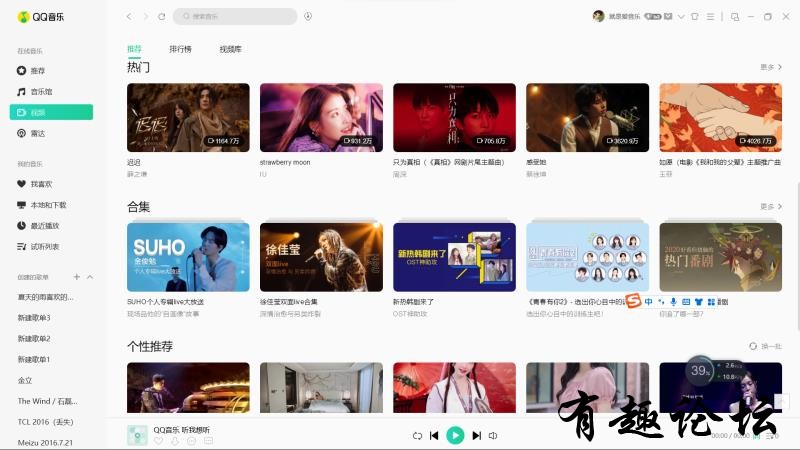Image resolution: width=800 pixels, height=450 pixels.
Task: Select the 推荐 tab
Action: [x=134, y=49]
